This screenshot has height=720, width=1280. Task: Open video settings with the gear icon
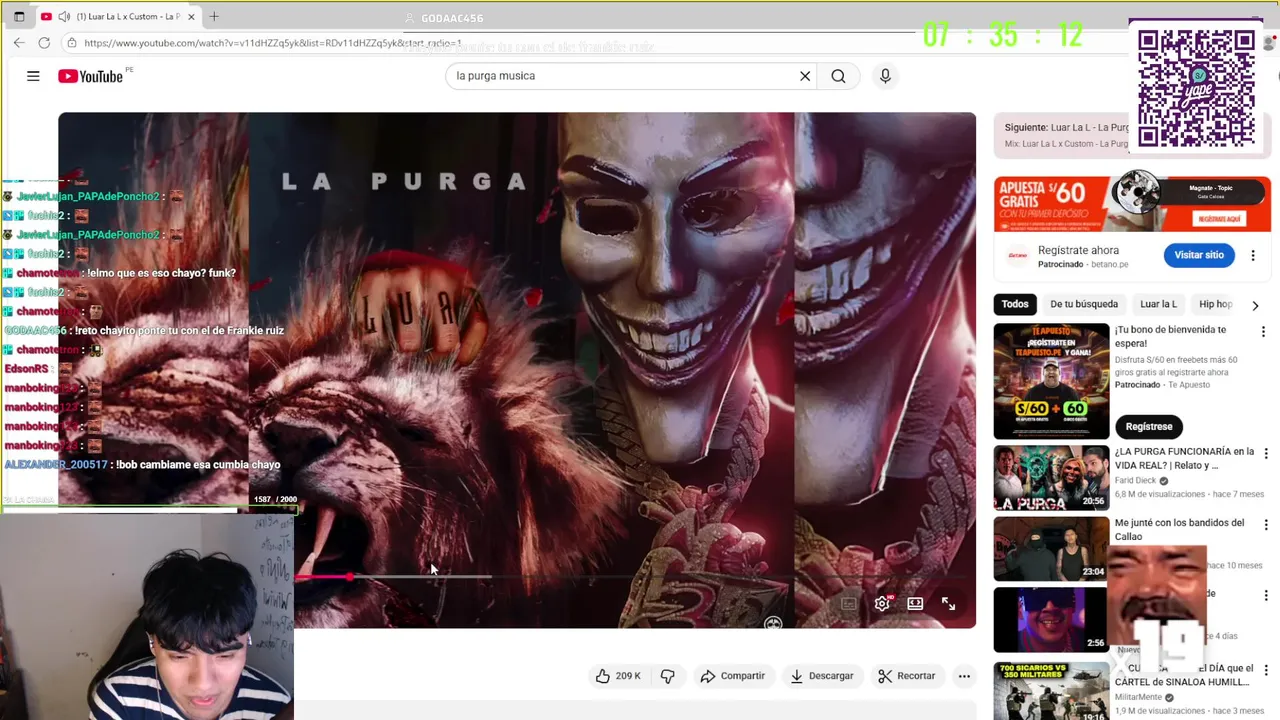(x=882, y=604)
